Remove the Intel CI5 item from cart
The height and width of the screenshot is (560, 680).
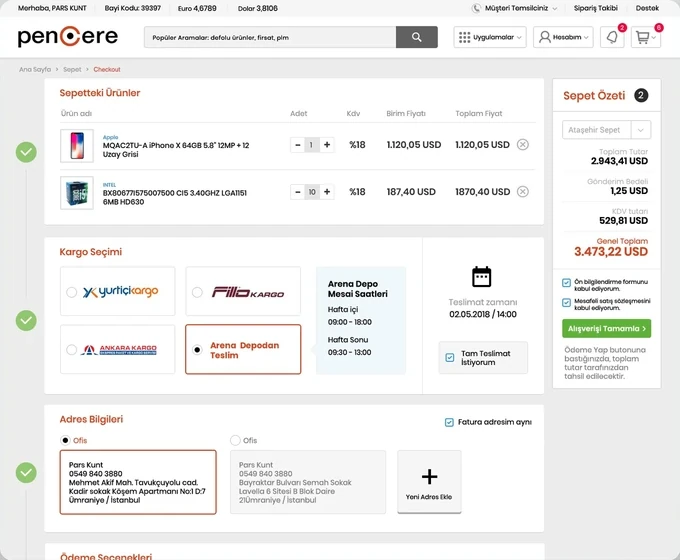[523, 191]
